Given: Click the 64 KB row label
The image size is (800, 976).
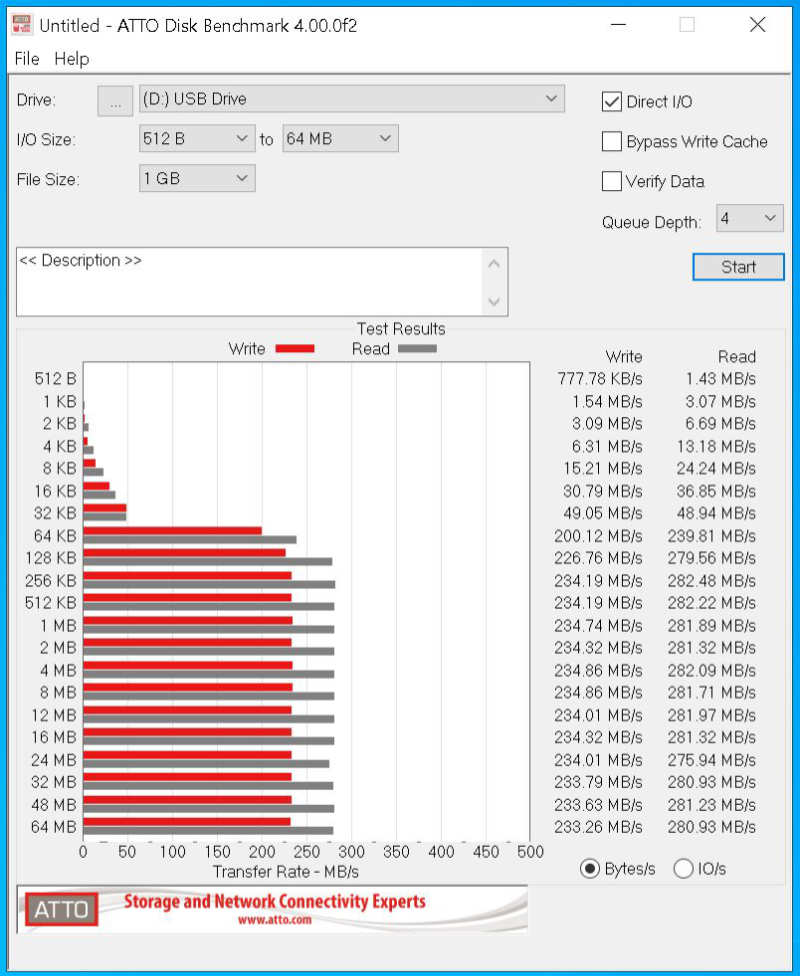Looking at the screenshot, I should (x=55, y=536).
